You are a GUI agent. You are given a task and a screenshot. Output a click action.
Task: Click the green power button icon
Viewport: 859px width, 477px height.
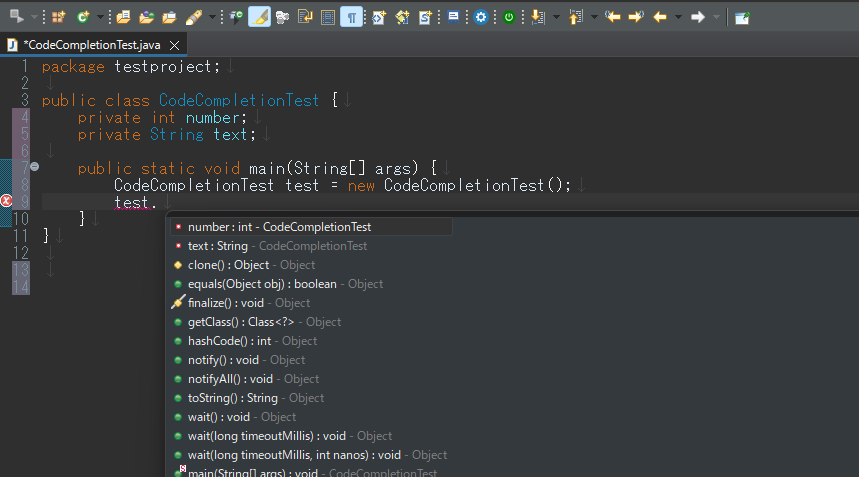coord(509,18)
